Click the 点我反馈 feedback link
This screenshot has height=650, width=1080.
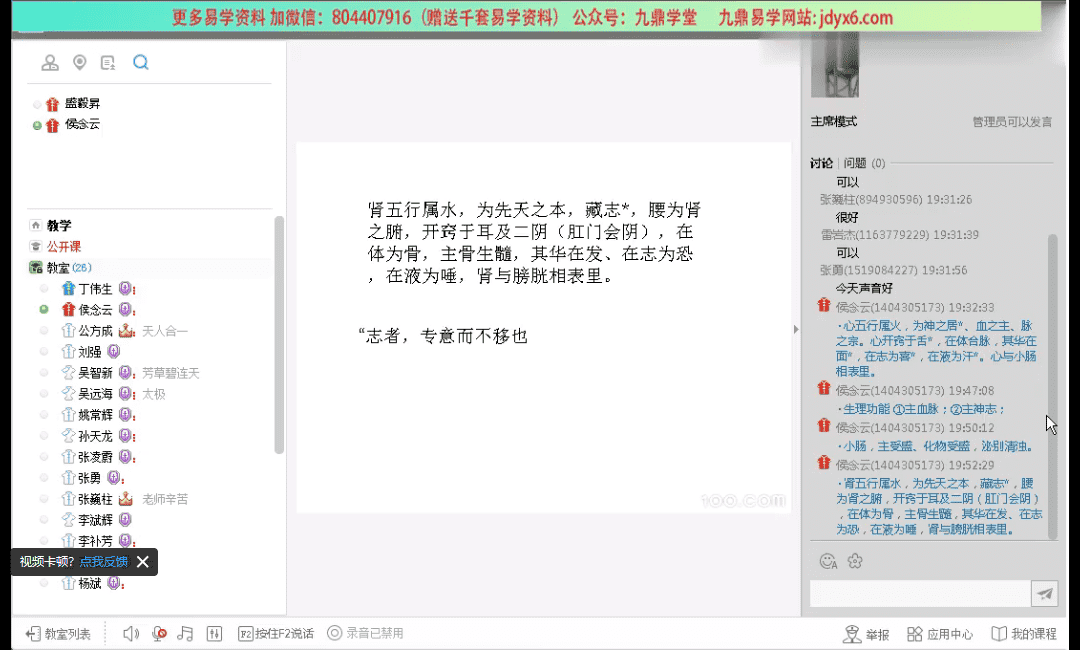[104, 562]
